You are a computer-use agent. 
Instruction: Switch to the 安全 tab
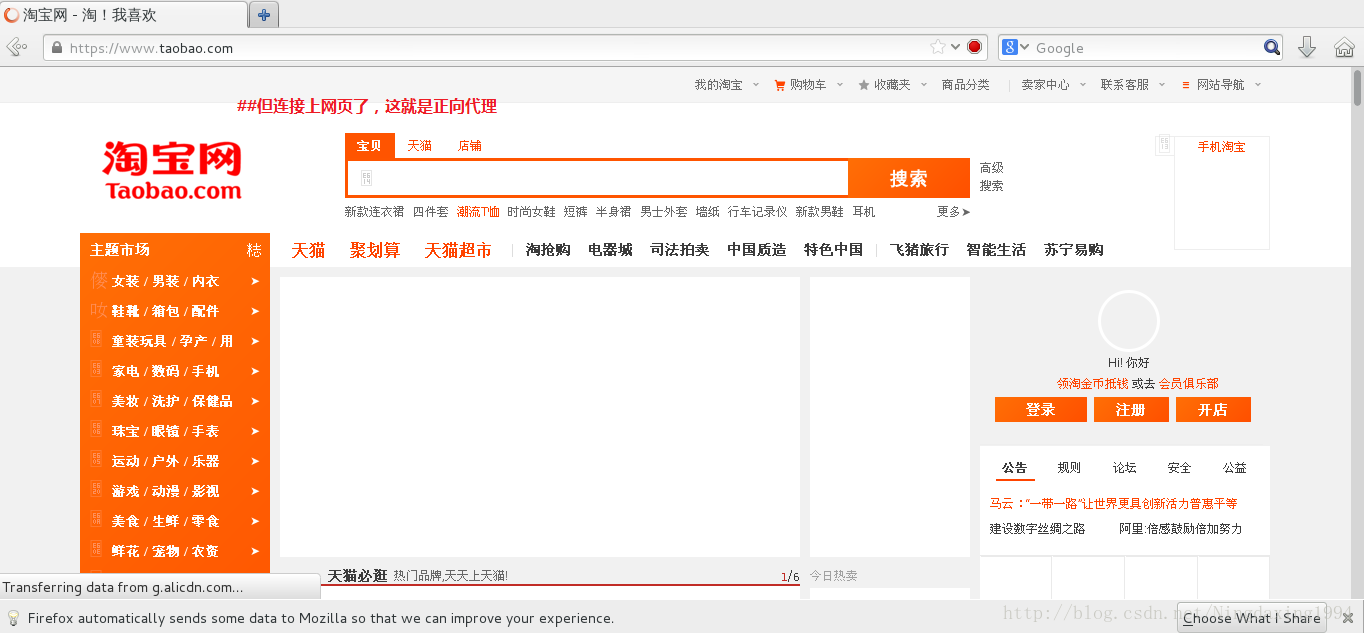(x=1179, y=468)
